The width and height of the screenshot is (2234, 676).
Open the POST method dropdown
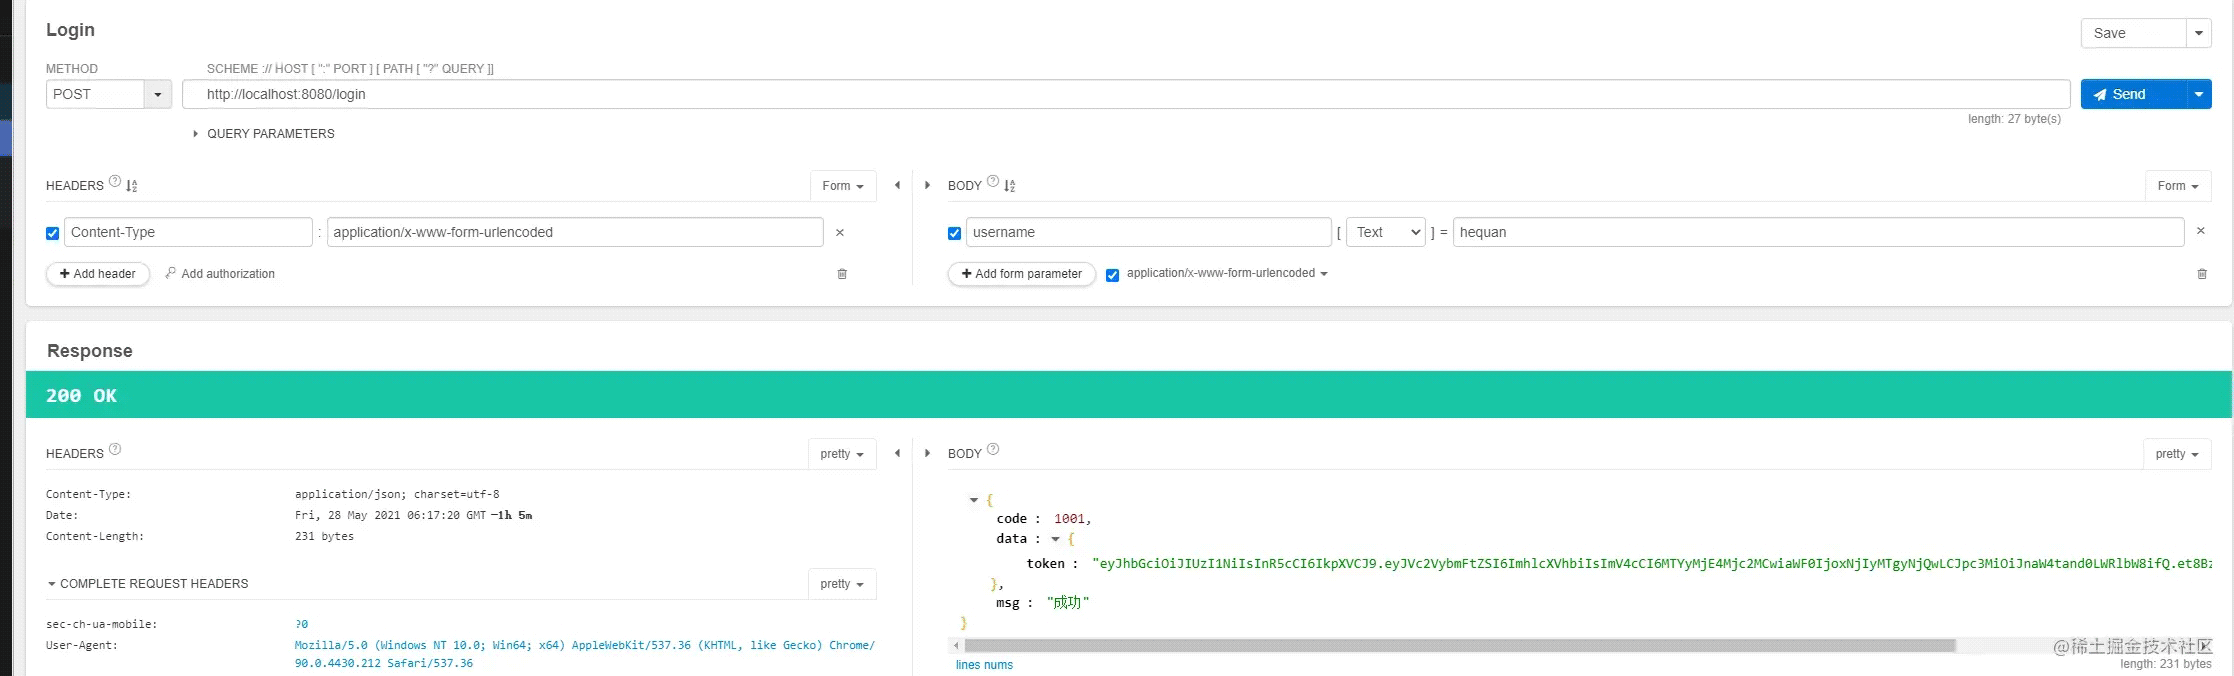coord(157,95)
